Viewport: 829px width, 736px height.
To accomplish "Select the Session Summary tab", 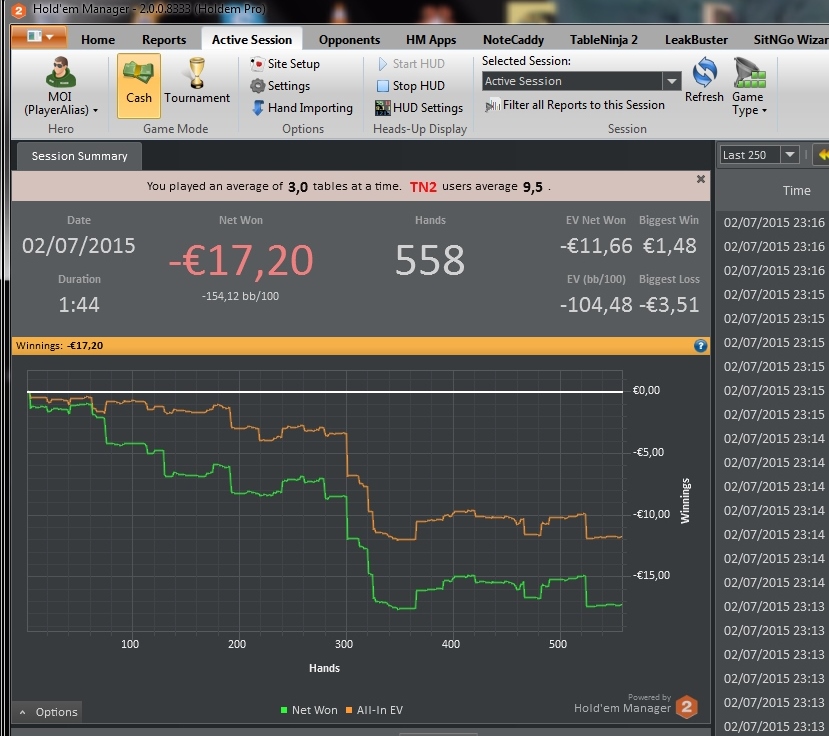I will click(x=79, y=157).
